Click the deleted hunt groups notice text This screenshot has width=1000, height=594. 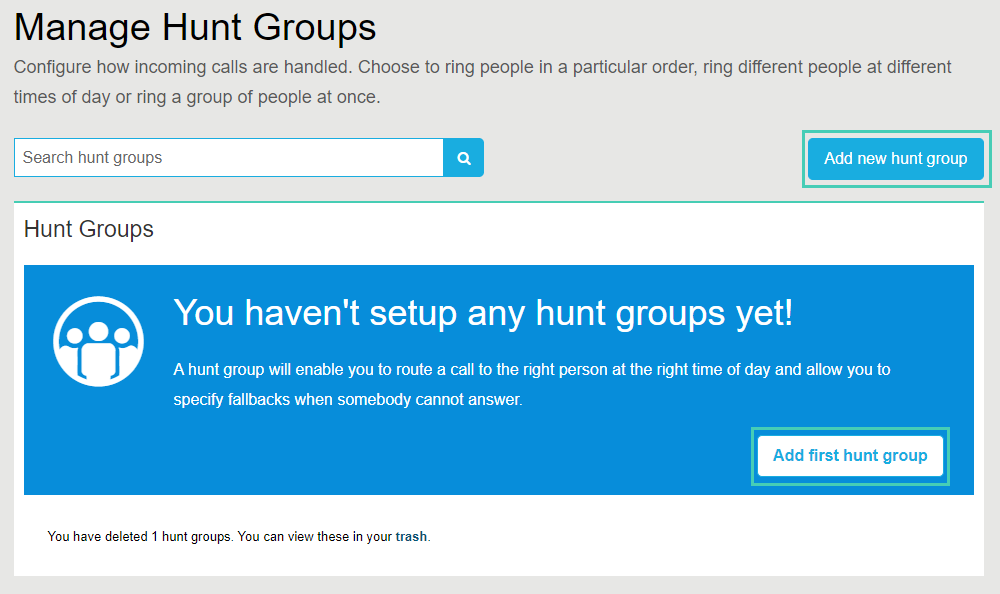[x=237, y=536]
